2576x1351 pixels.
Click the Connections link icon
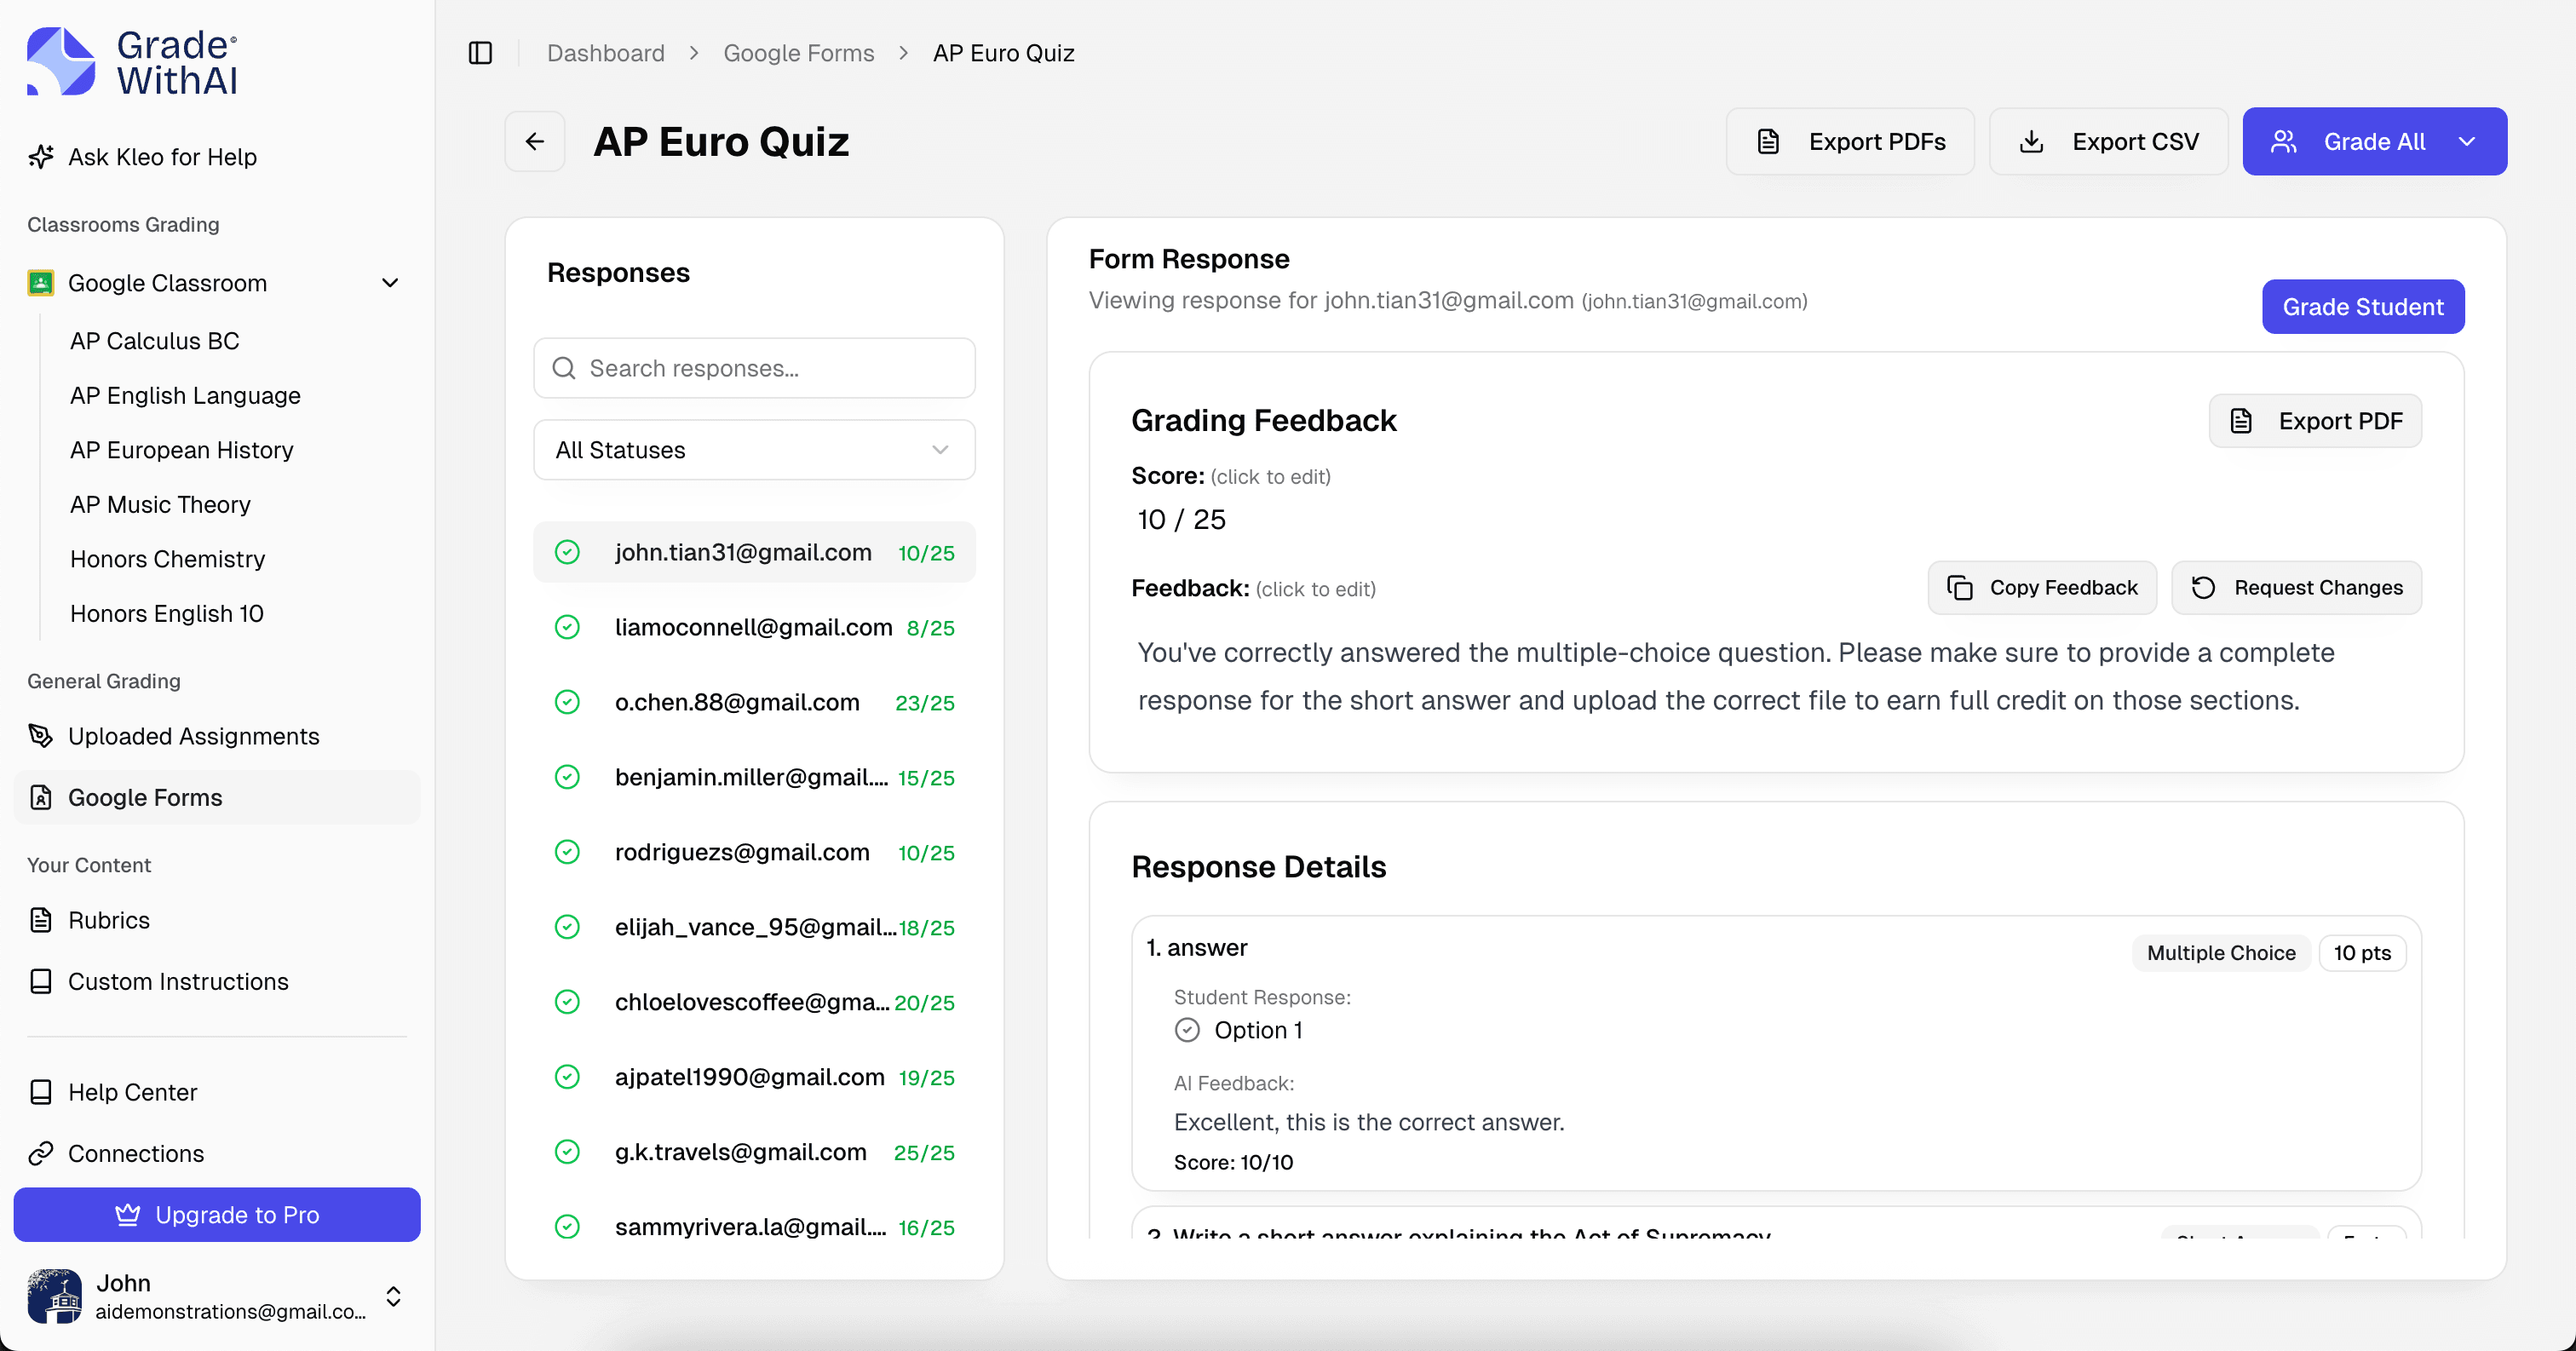40,1152
